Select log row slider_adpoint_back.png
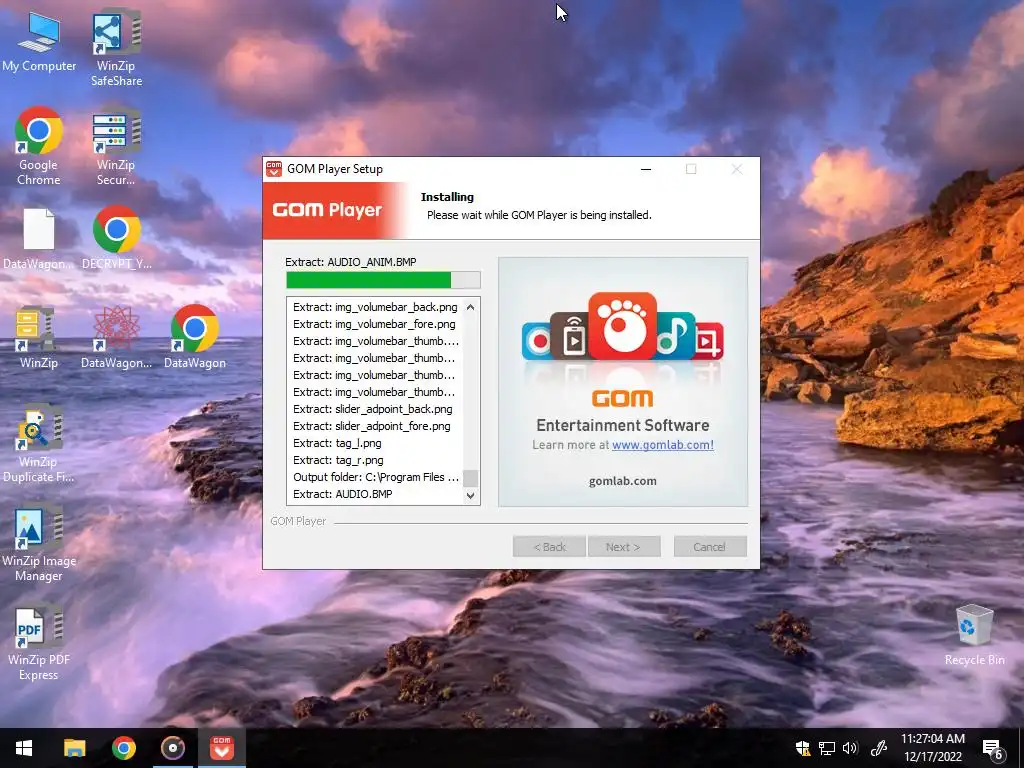Screen dimensions: 1024x768 [x=375, y=409]
